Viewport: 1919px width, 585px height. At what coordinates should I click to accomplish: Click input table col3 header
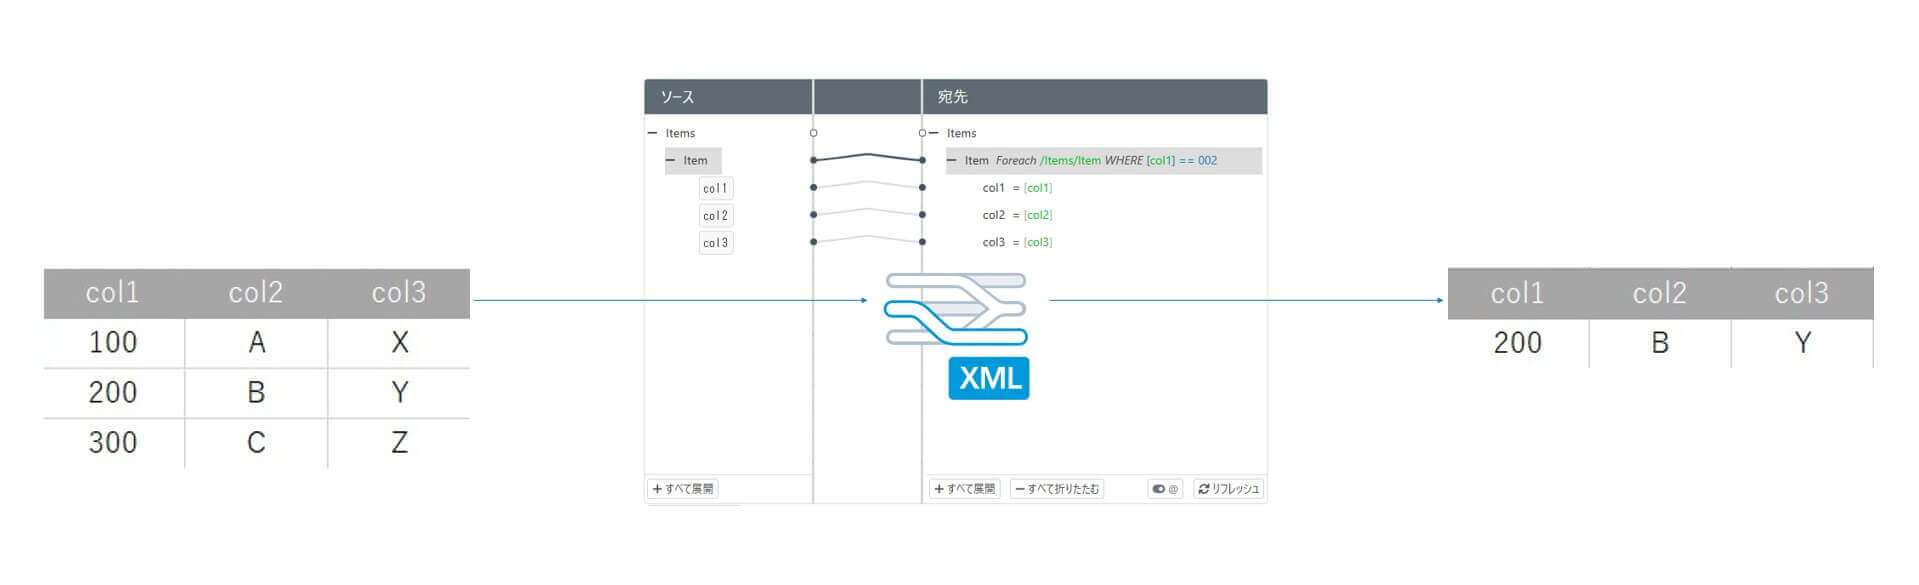[x=399, y=293]
